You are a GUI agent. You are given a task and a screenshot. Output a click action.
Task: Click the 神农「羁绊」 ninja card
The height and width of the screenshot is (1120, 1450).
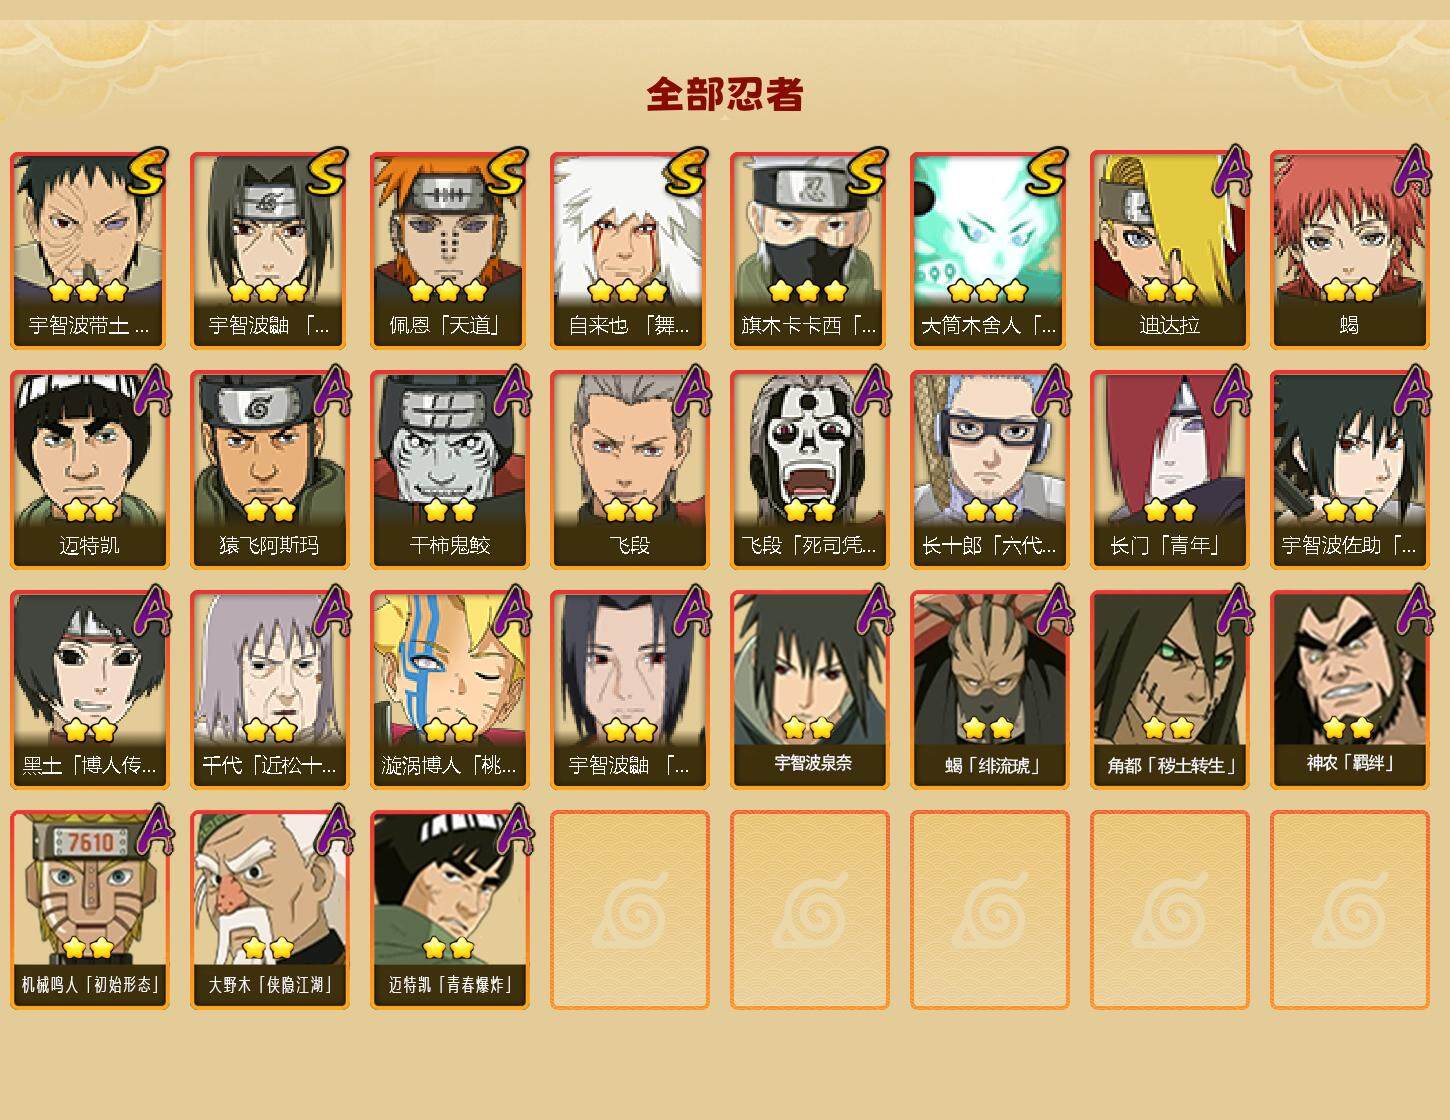(1350, 690)
